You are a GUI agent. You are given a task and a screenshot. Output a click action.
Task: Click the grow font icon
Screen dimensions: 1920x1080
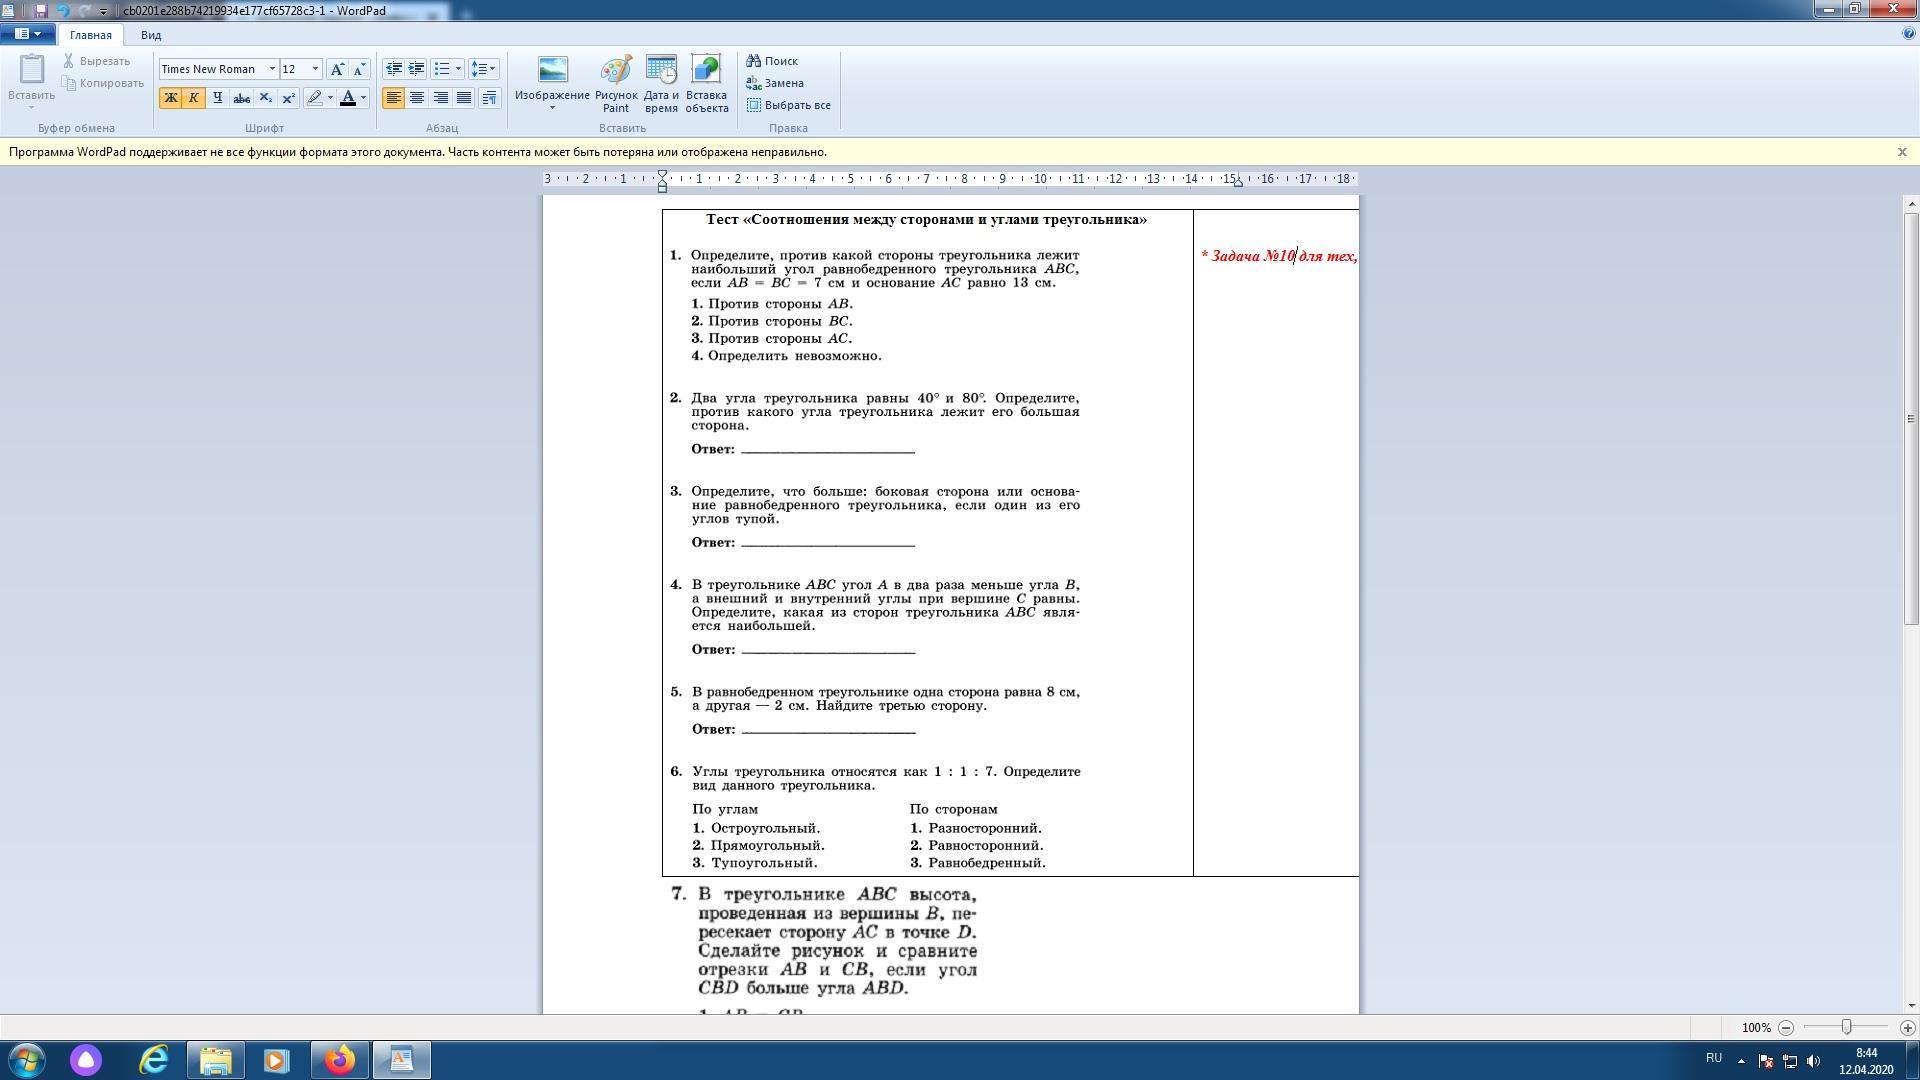pos(338,69)
